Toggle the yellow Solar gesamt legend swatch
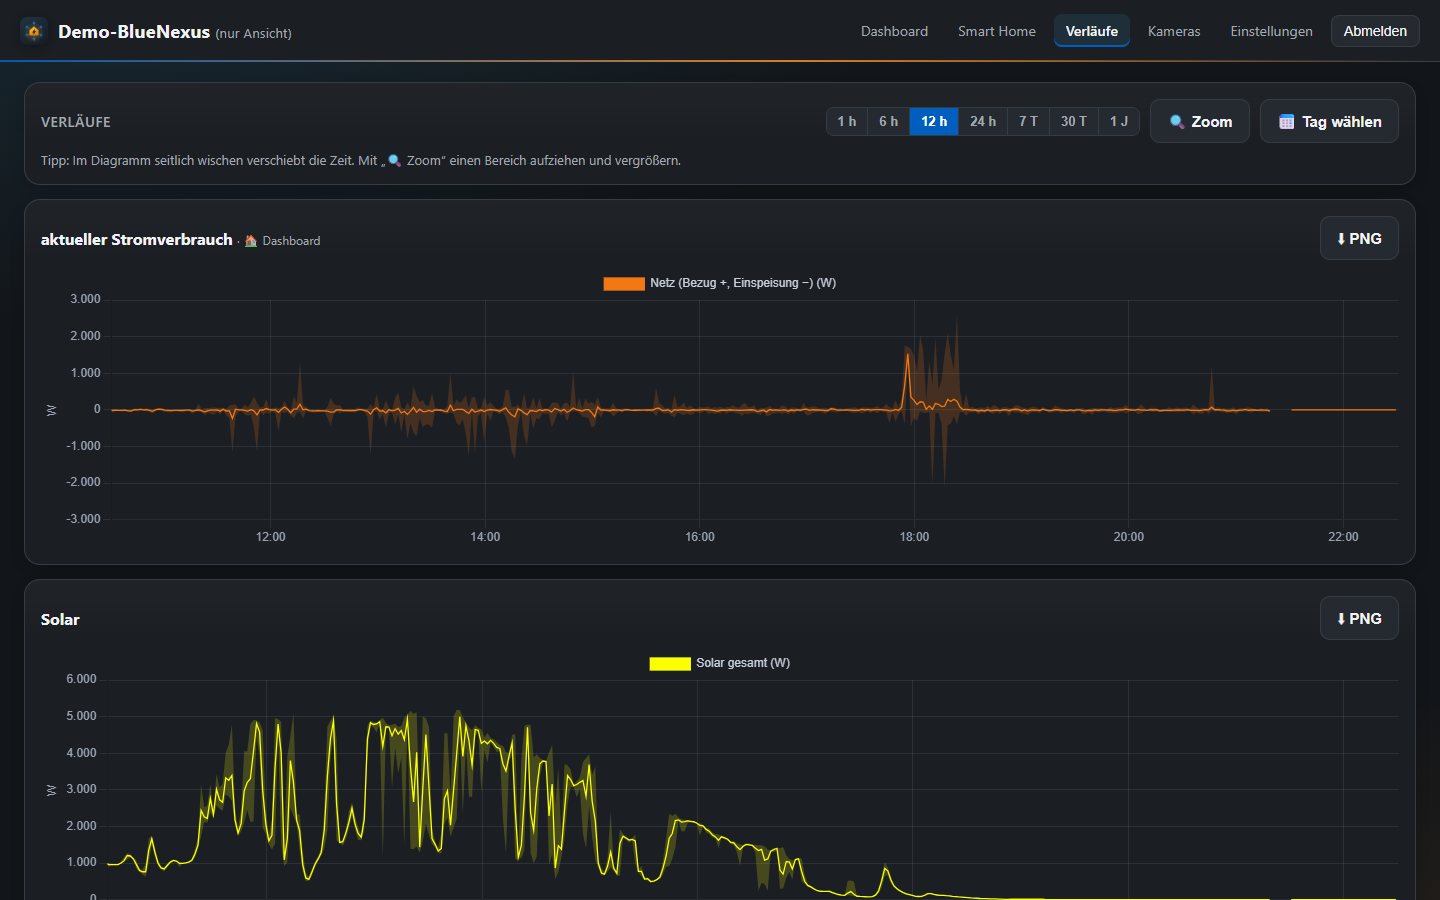The width and height of the screenshot is (1440, 900). click(670, 664)
